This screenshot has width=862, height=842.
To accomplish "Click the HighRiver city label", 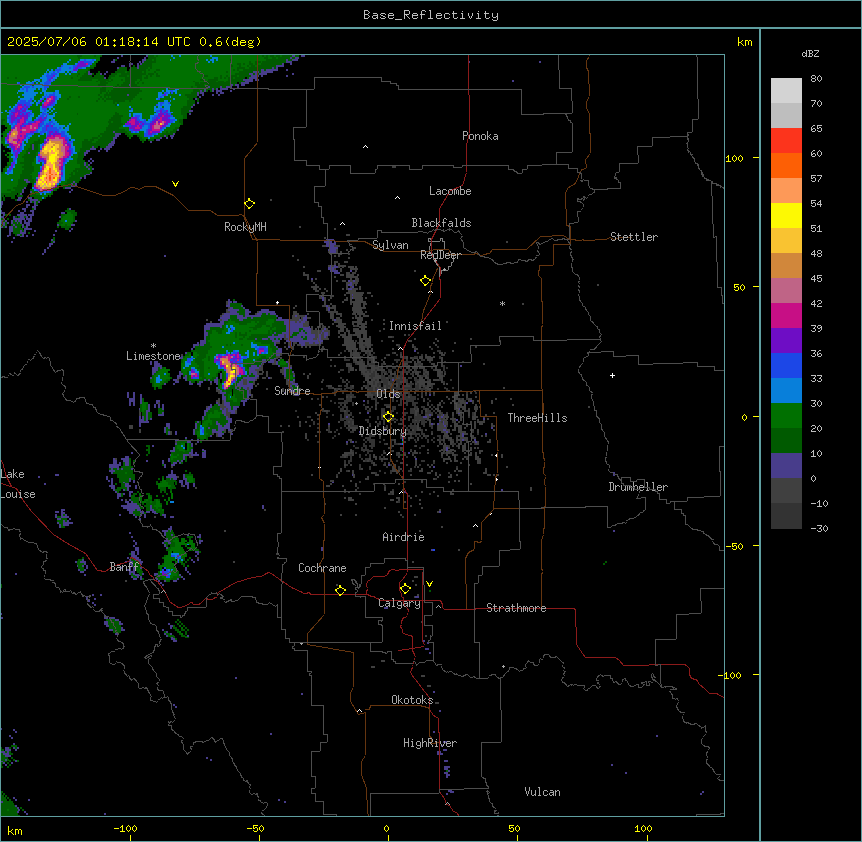I will click(x=430, y=743).
